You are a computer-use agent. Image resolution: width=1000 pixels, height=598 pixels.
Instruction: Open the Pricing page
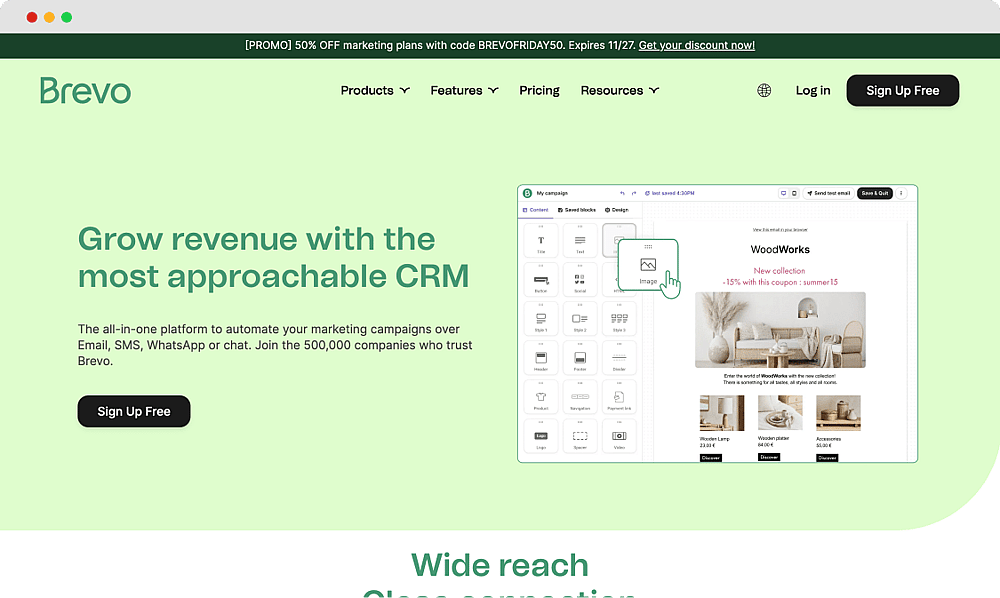pyautogui.click(x=540, y=91)
